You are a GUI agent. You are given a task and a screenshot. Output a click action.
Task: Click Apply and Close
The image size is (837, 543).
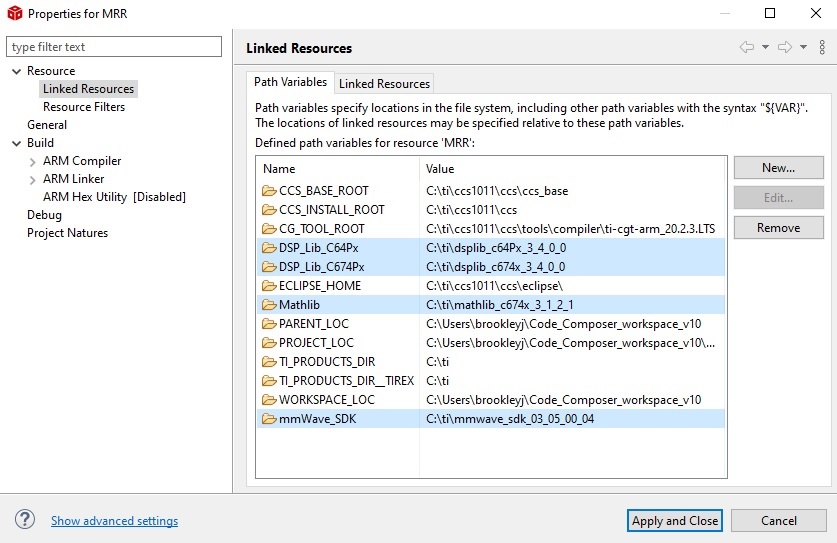point(675,521)
